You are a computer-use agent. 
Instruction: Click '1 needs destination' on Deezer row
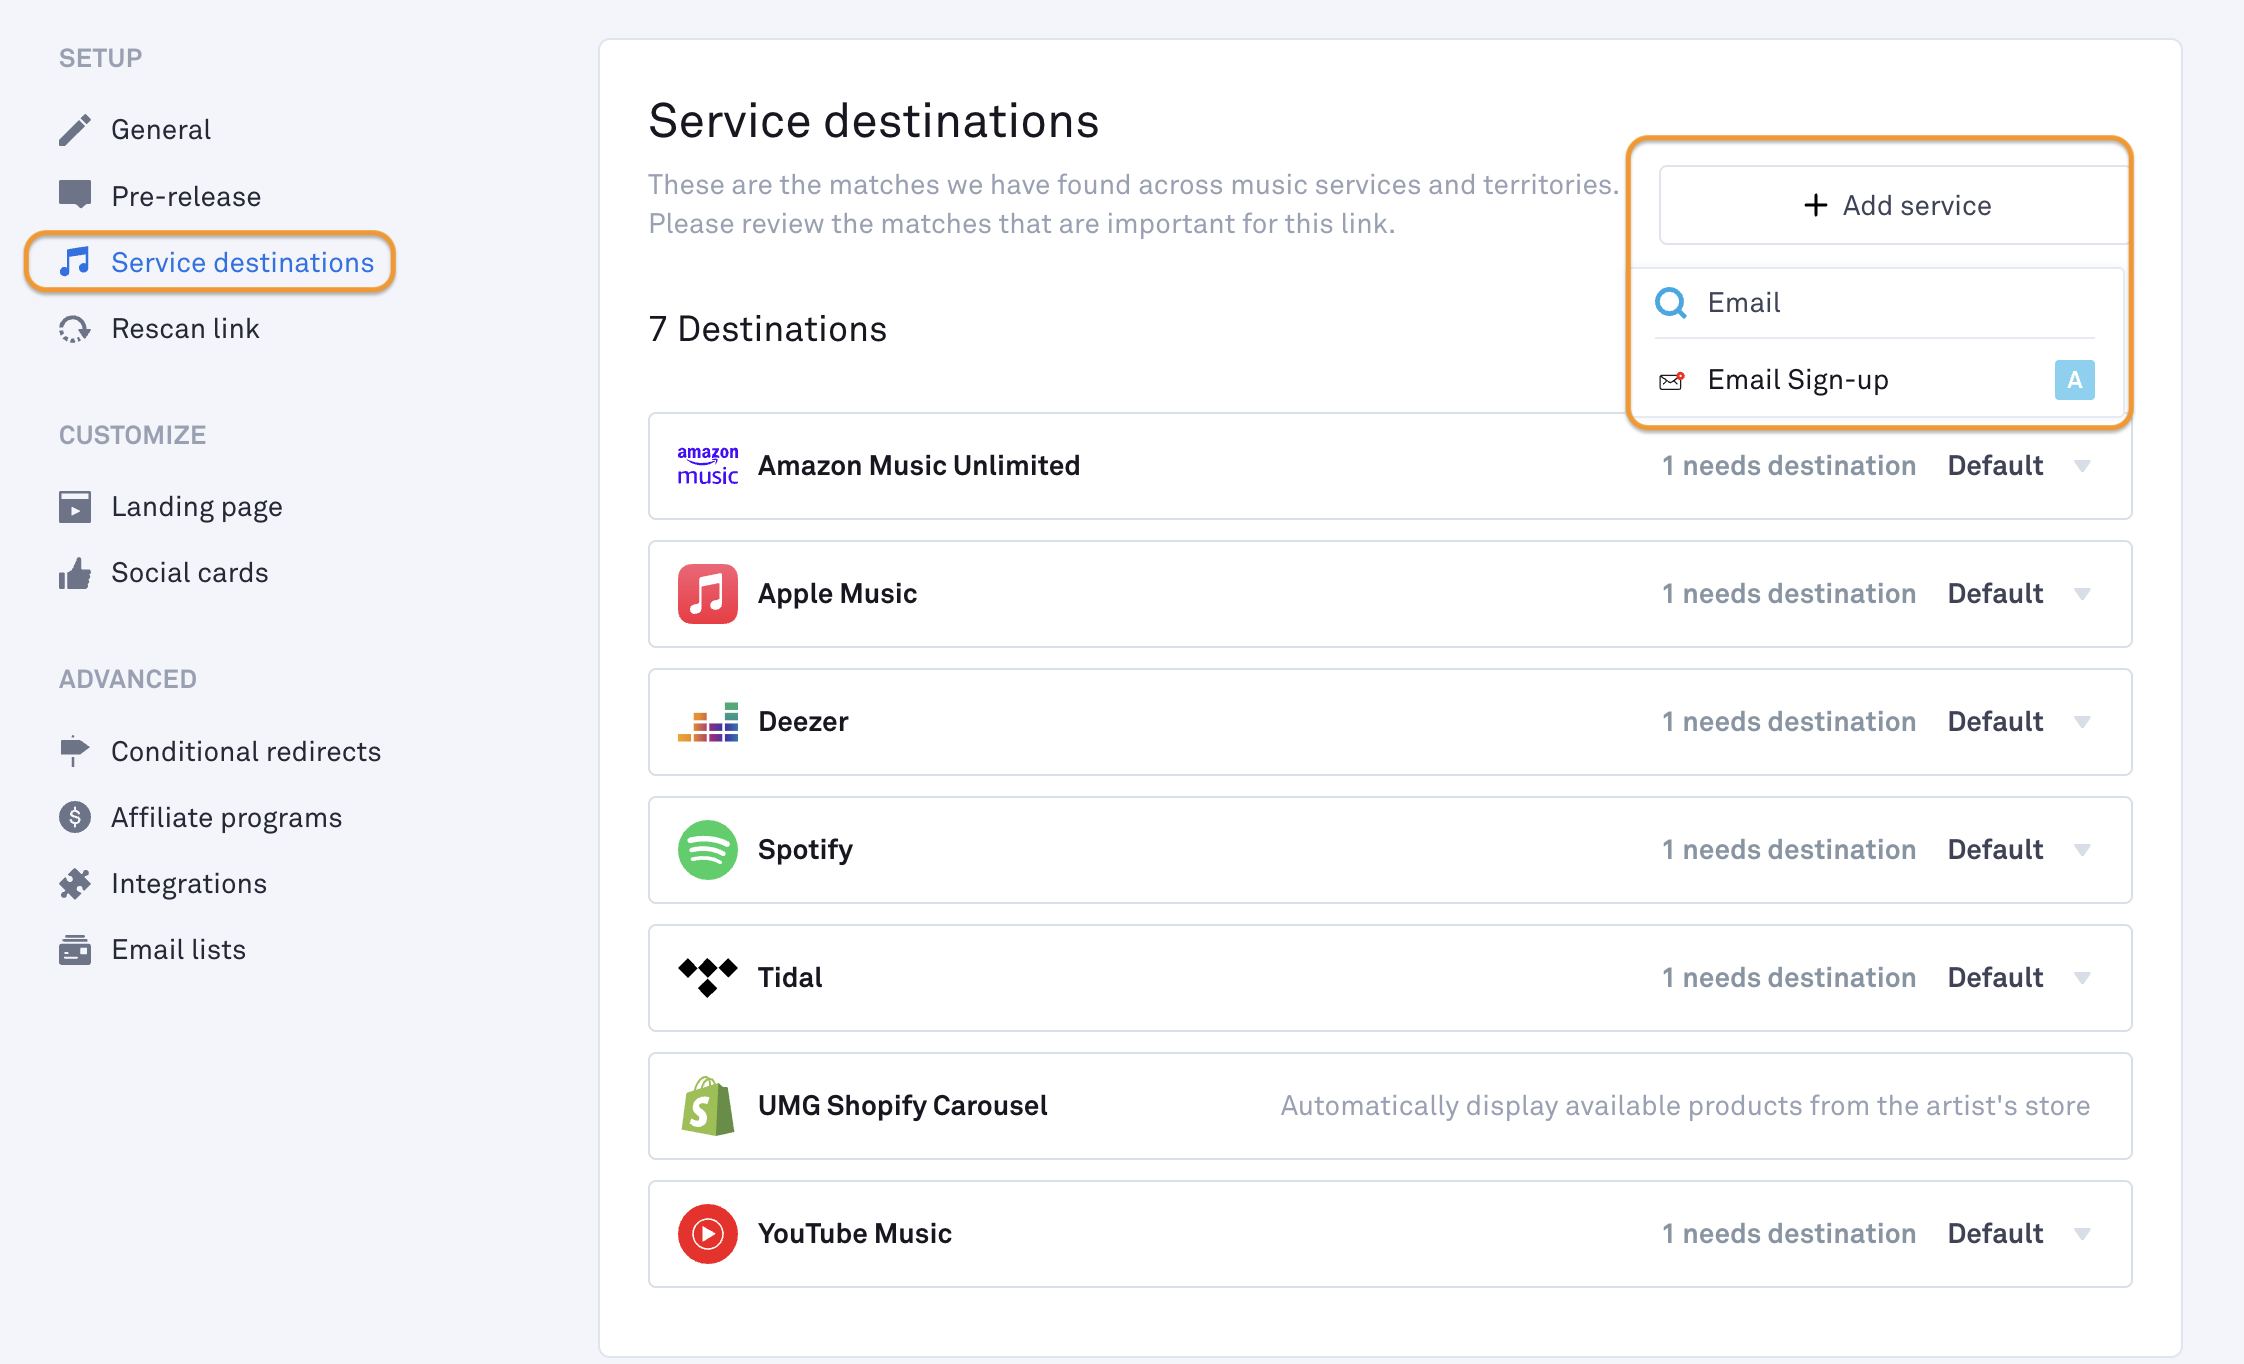pyautogui.click(x=1789, y=722)
